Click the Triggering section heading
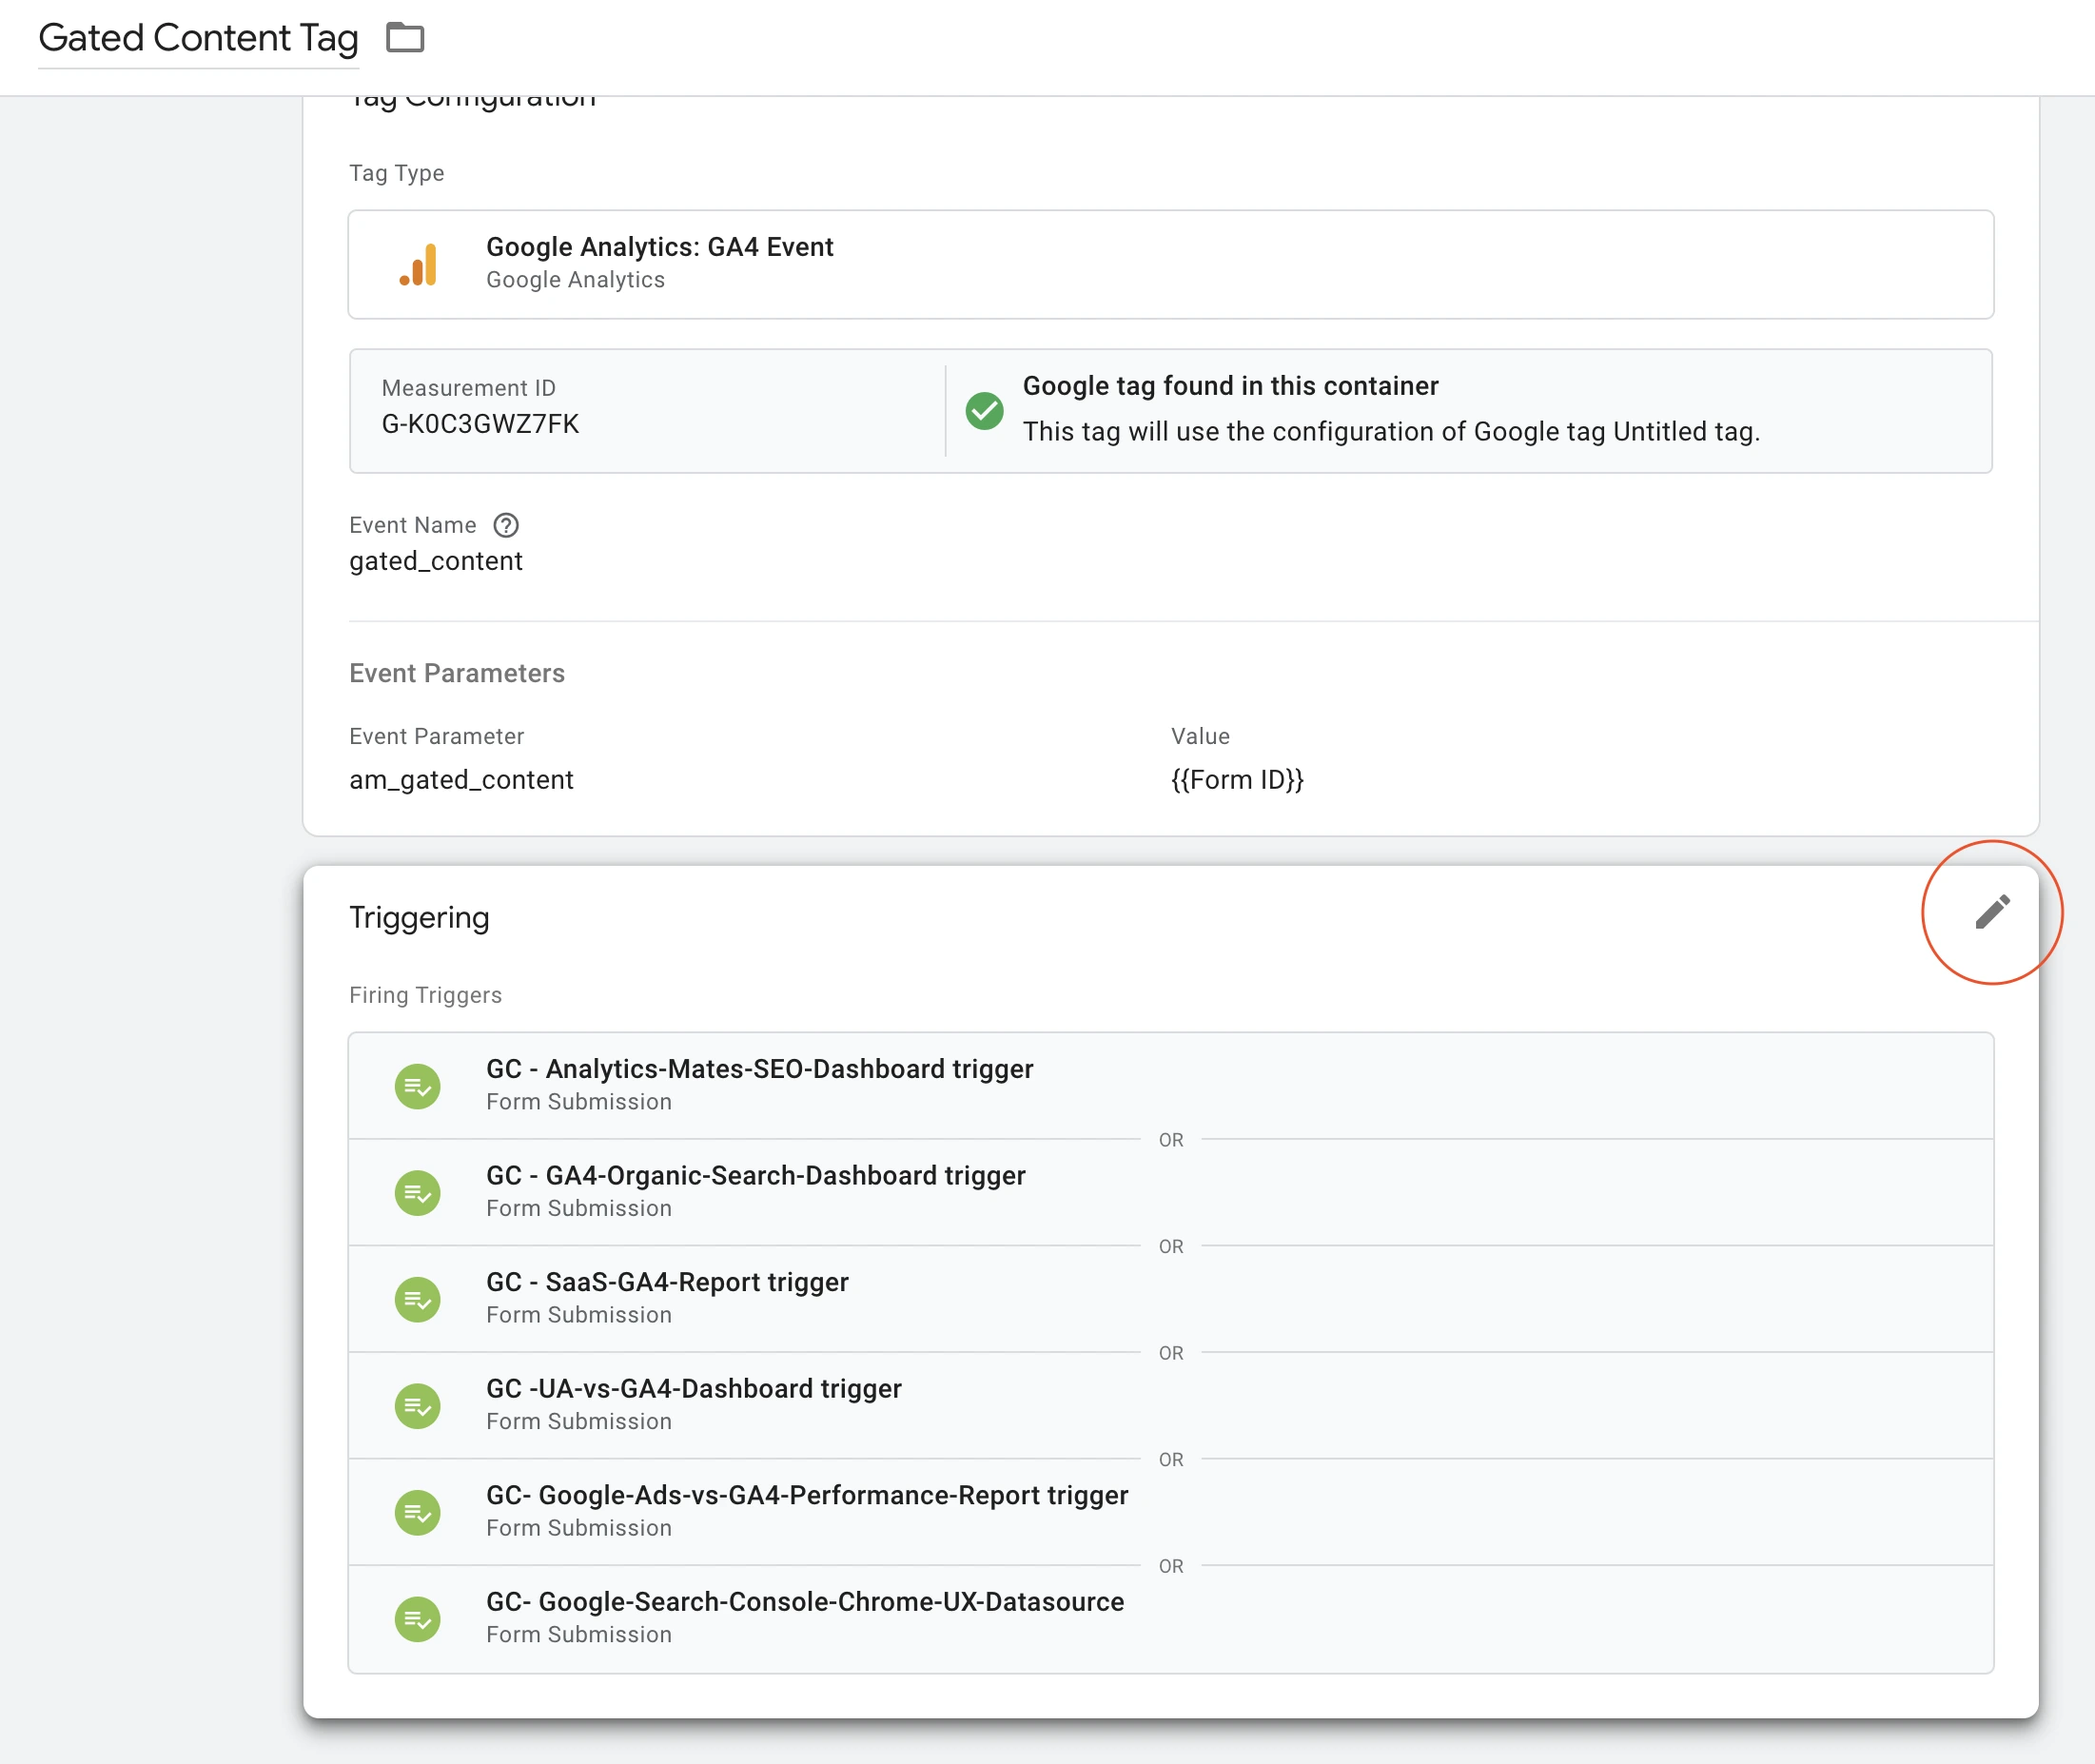Screen dimensions: 2095x1764 [419, 917]
